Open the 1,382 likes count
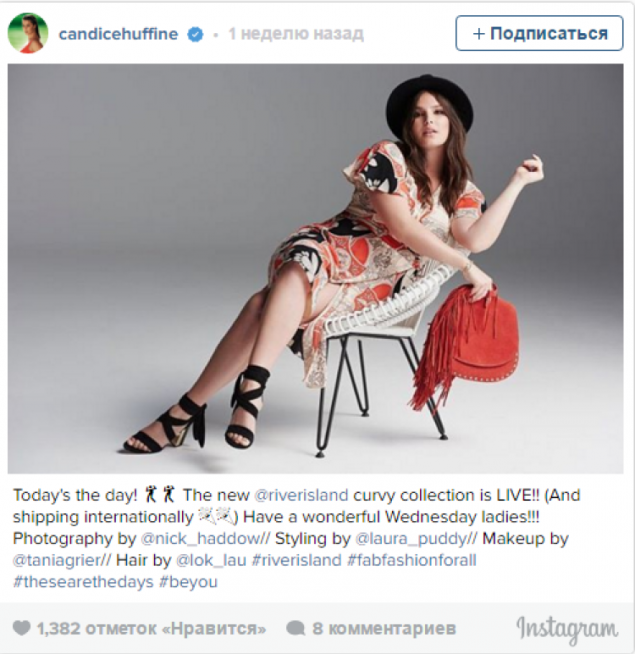The height and width of the screenshot is (654, 635). (151, 628)
